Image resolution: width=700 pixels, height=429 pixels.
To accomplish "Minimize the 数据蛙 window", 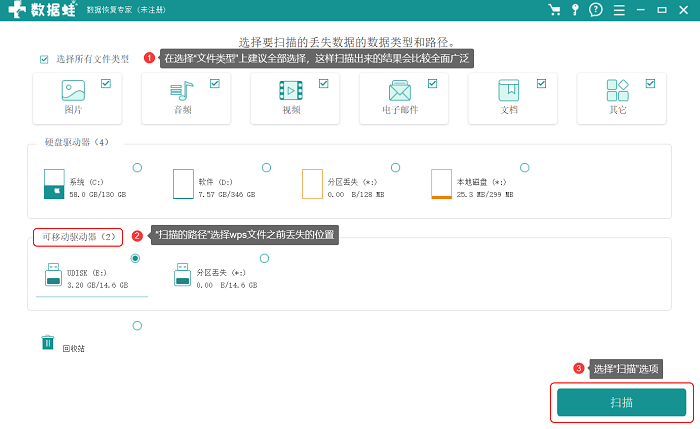I will tap(641, 10).
